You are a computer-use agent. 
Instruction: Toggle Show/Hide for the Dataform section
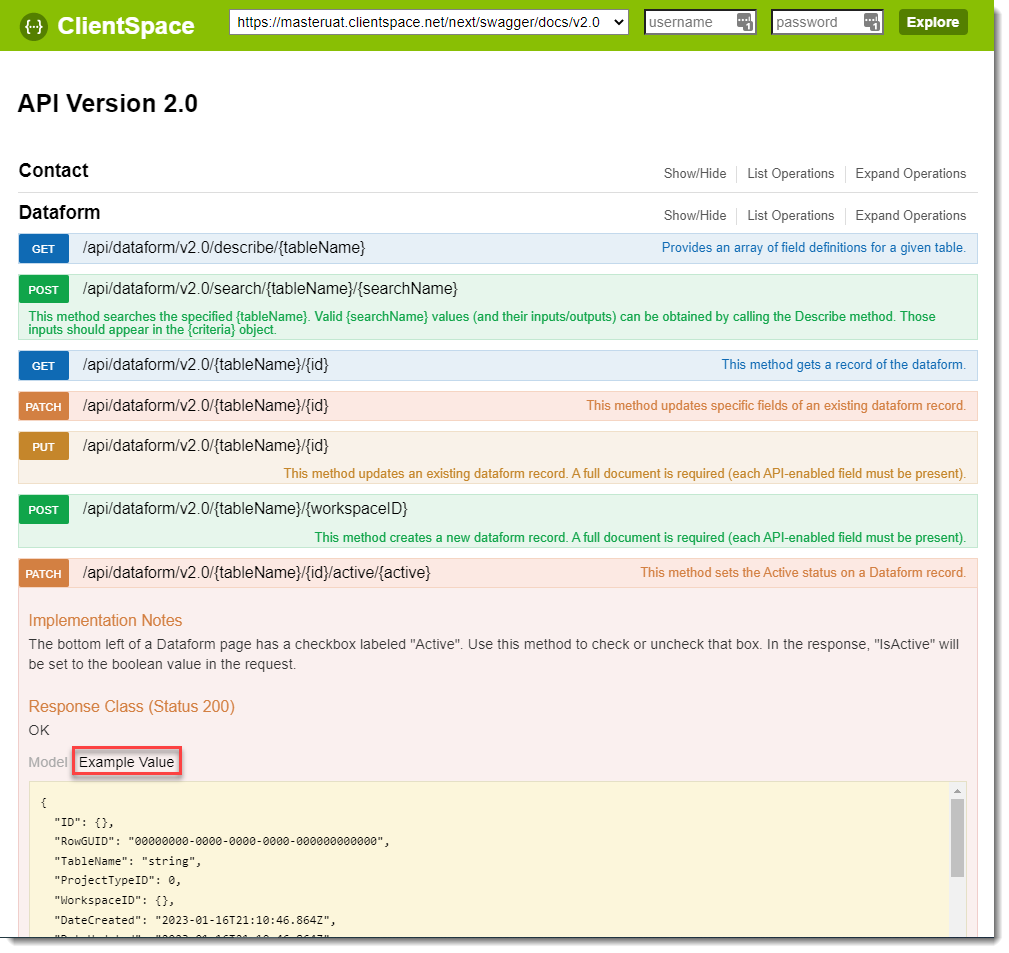[x=695, y=216]
